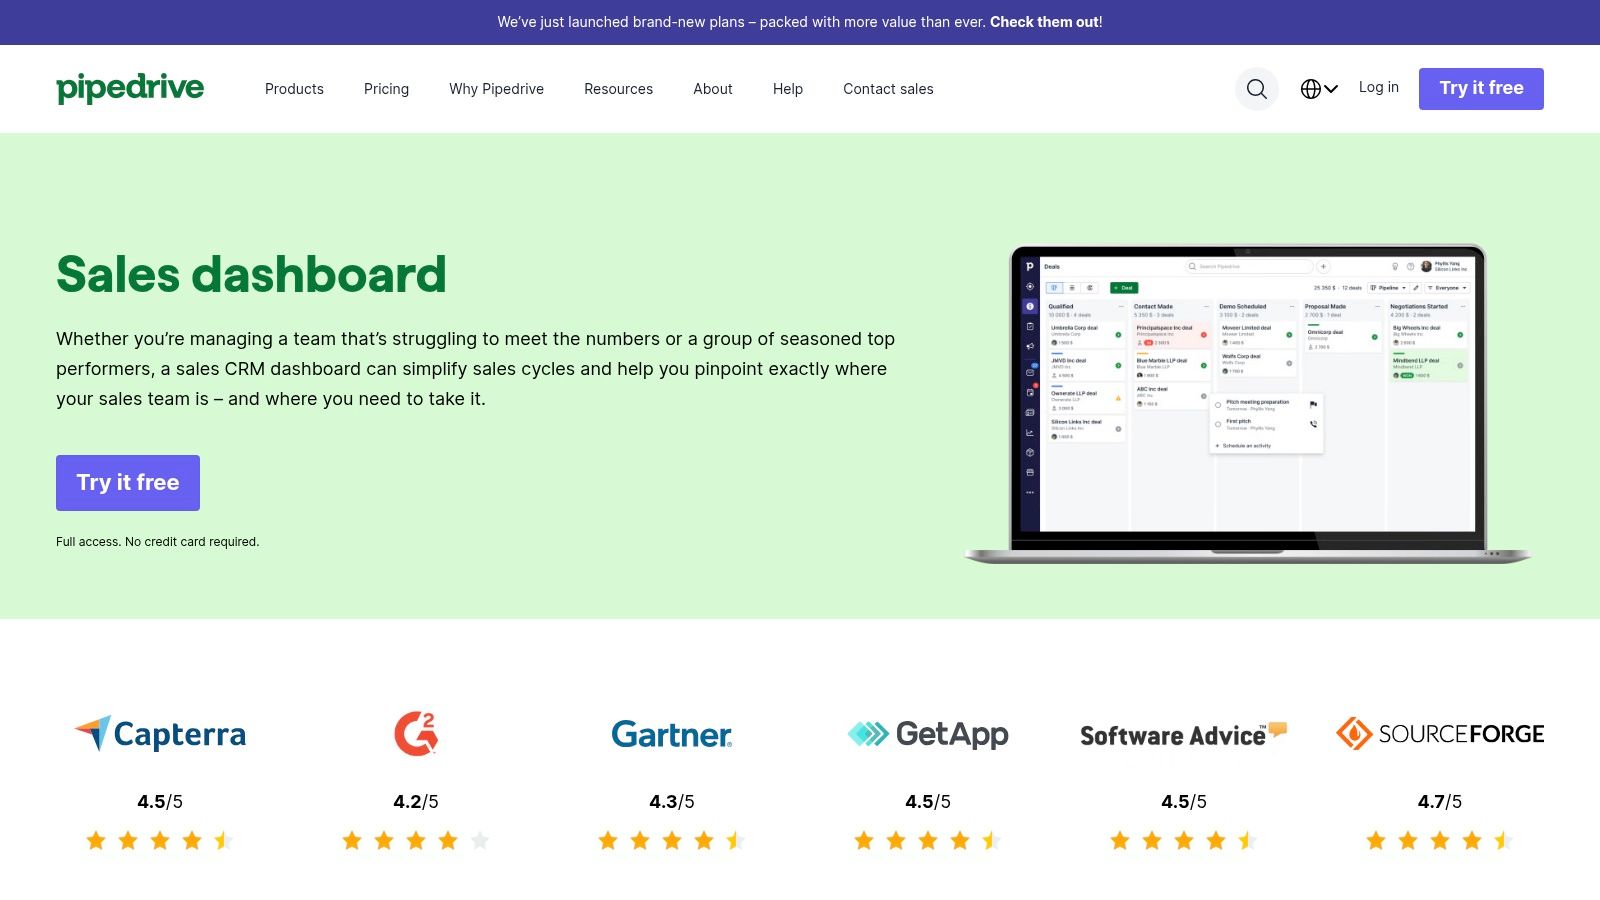Open the Pricing page
This screenshot has width=1600, height=900.
point(386,89)
